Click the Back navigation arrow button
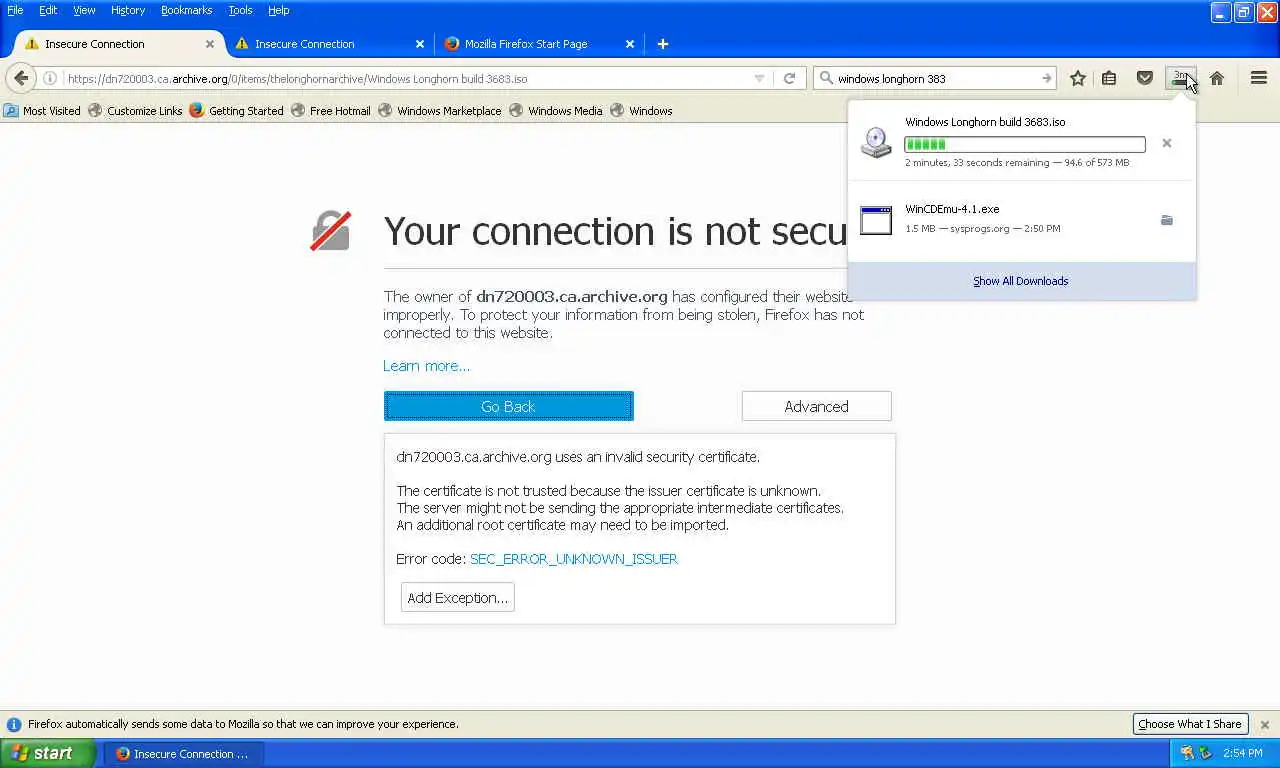 click(21, 78)
